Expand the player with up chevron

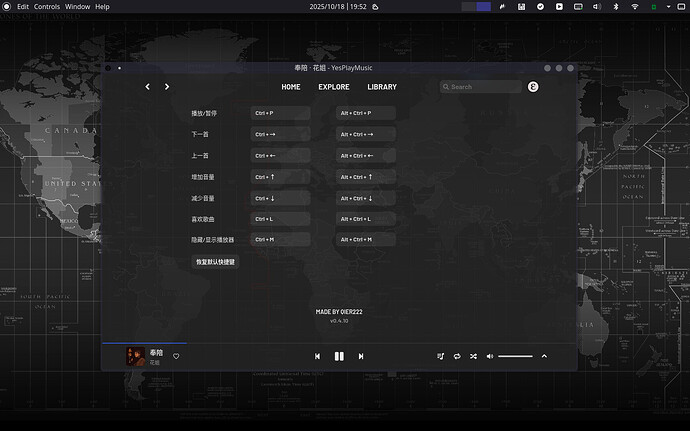coord(544,356)
